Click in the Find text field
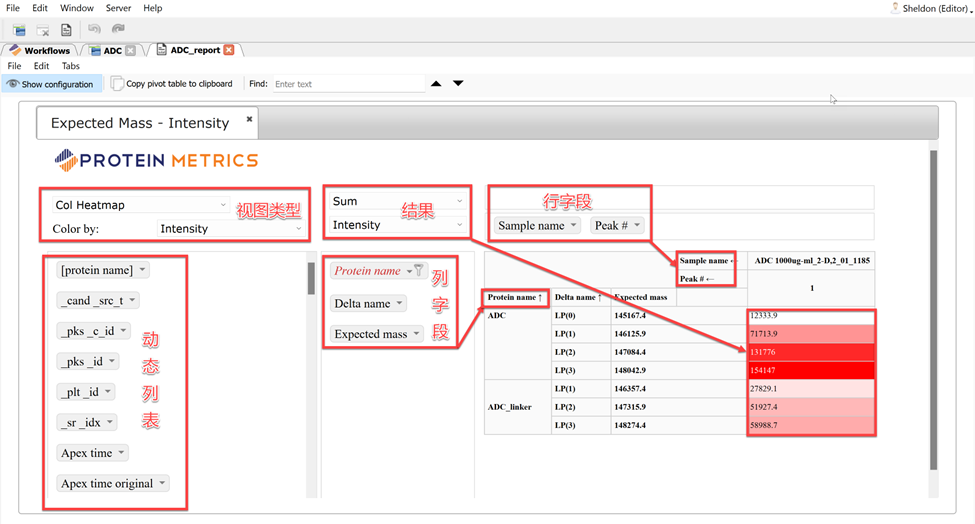This screenshot has width=975, height=524. click(349, 84)
